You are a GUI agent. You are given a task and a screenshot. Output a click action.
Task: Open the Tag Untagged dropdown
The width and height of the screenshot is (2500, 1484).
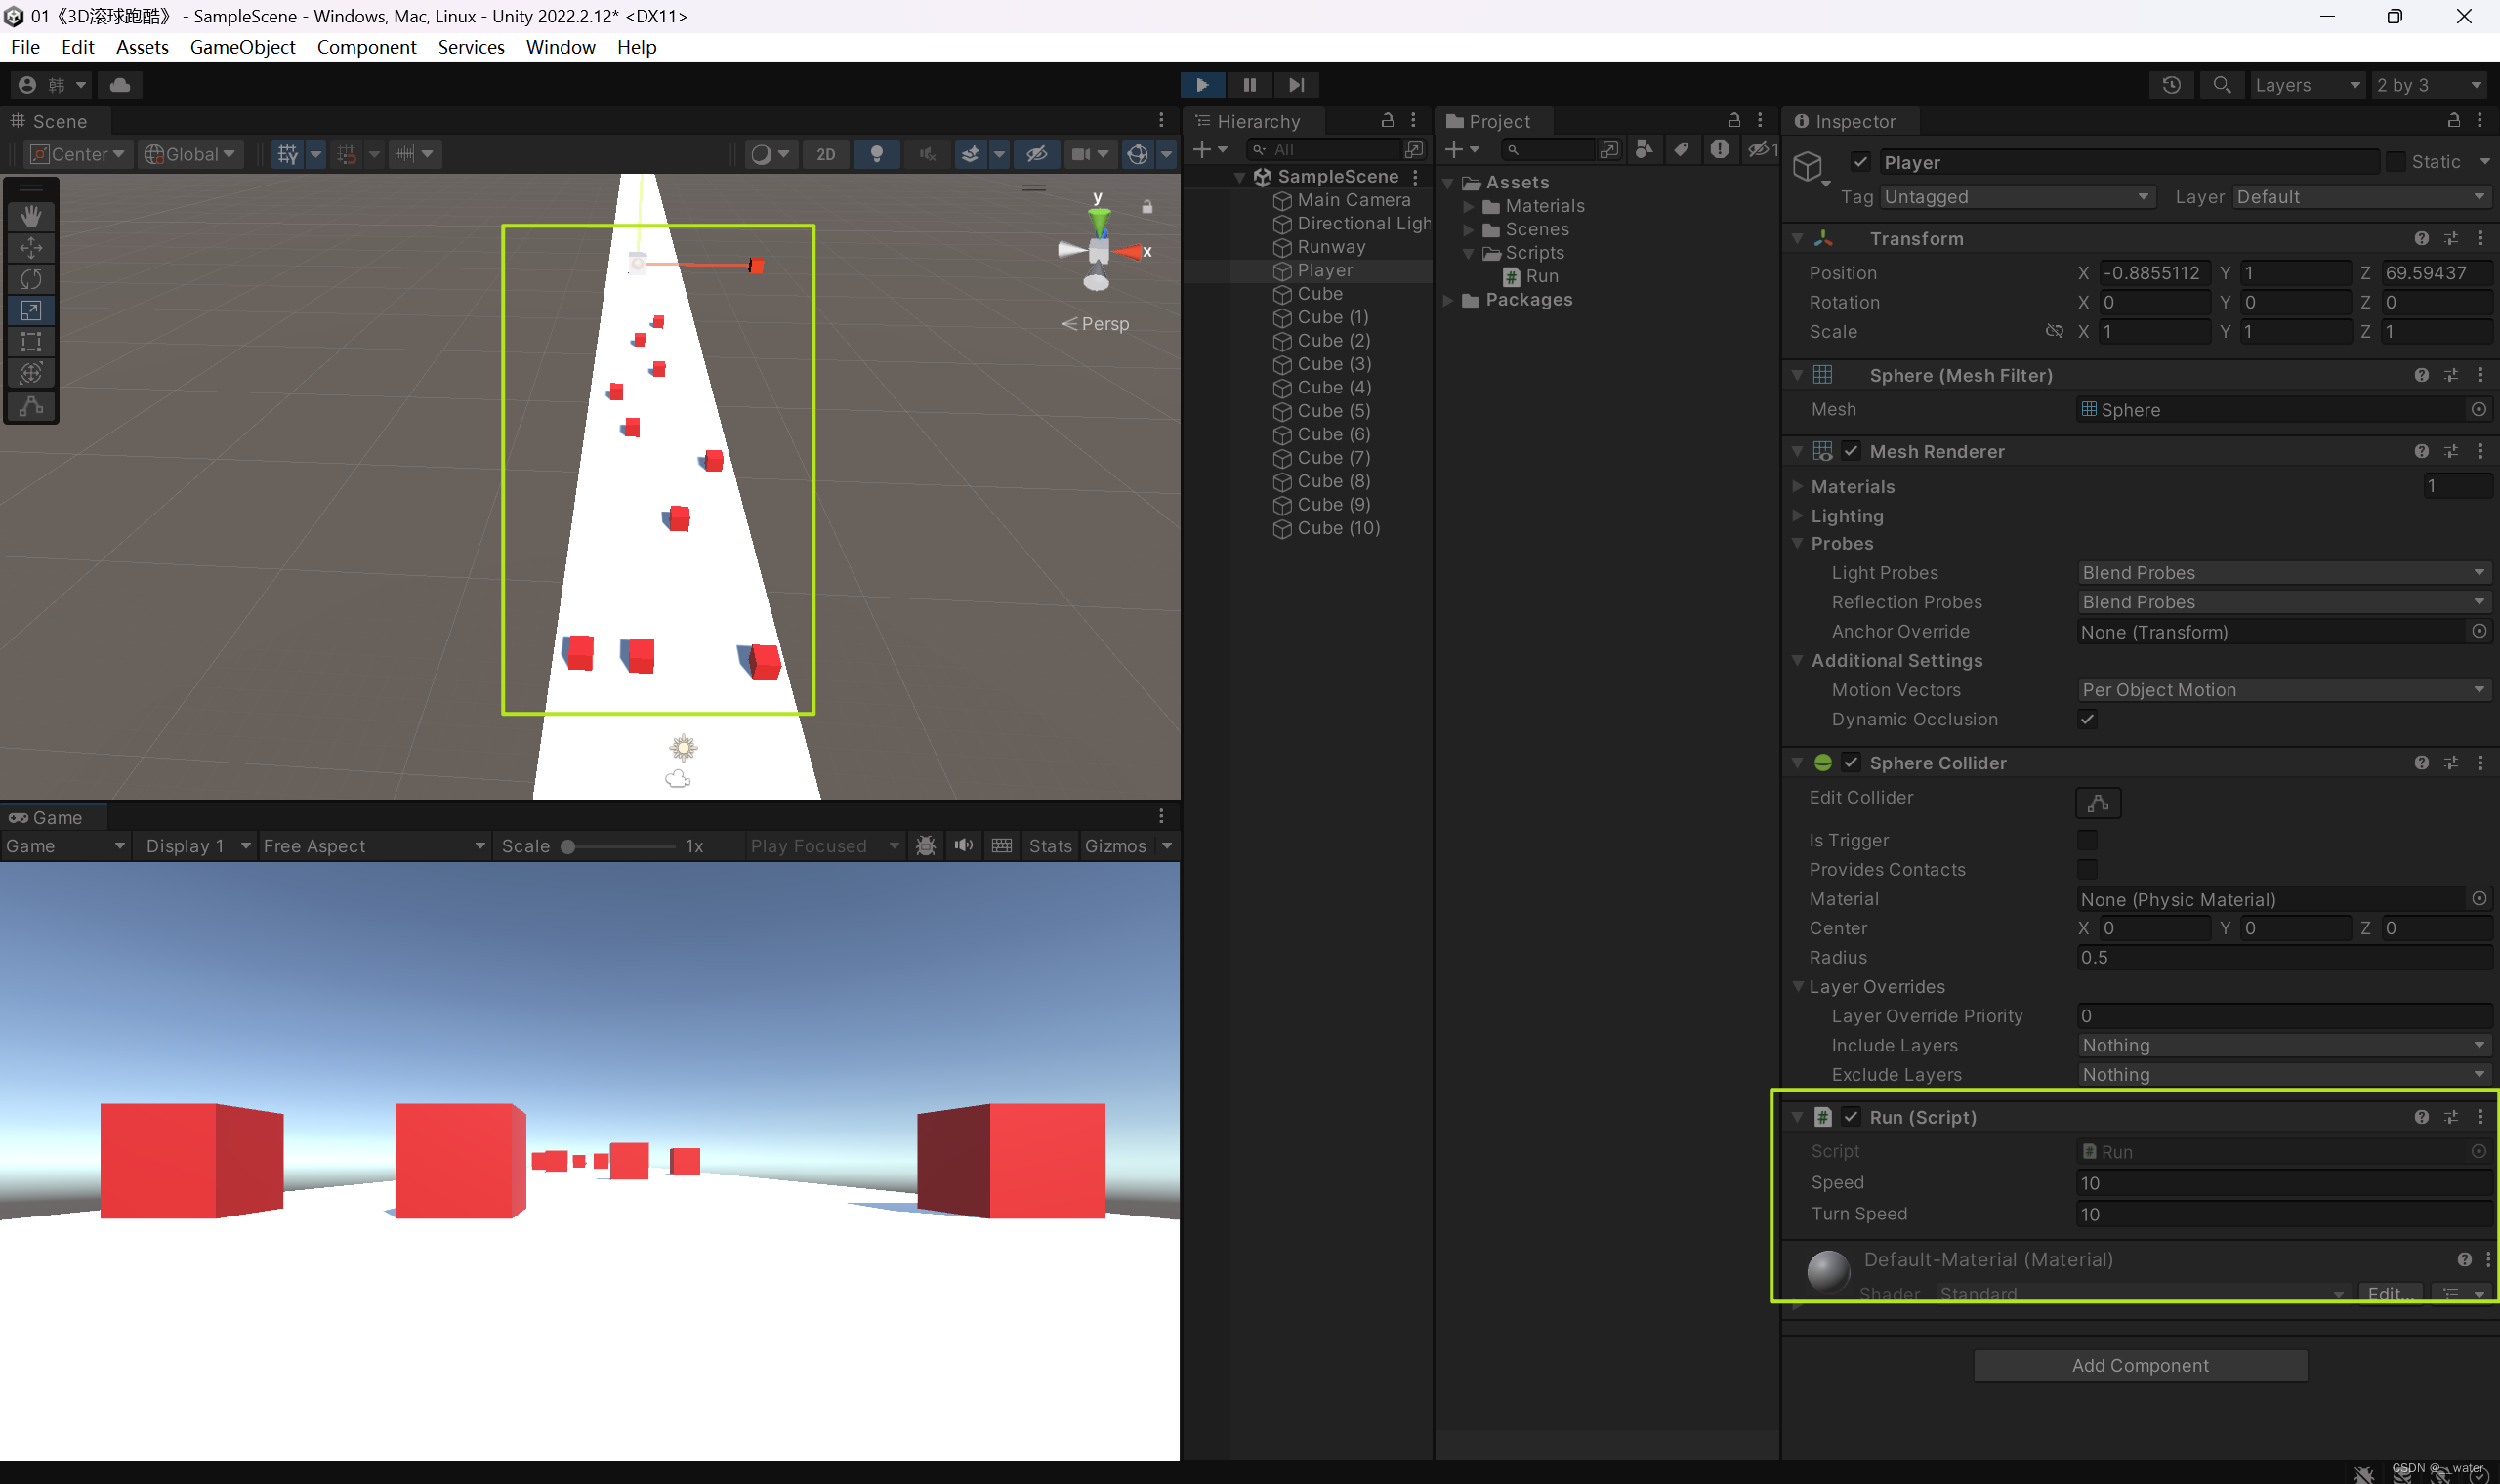point(2016,197)
